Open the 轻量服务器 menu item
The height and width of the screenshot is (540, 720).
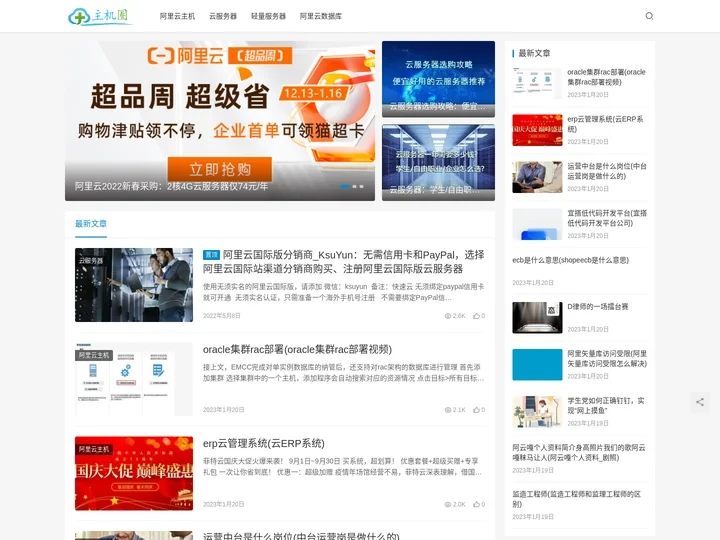(x=268, y=16)
